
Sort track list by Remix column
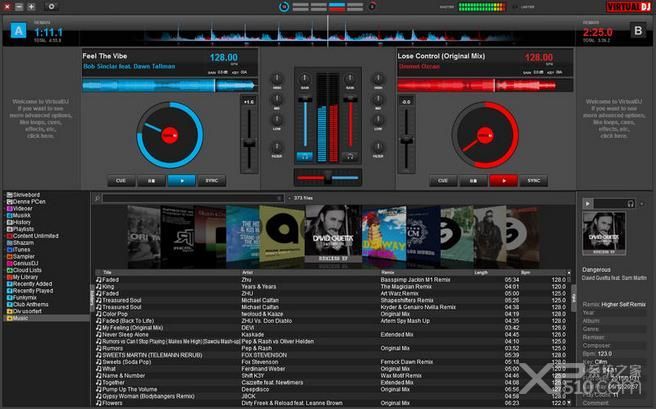click(x=387, y=273)
